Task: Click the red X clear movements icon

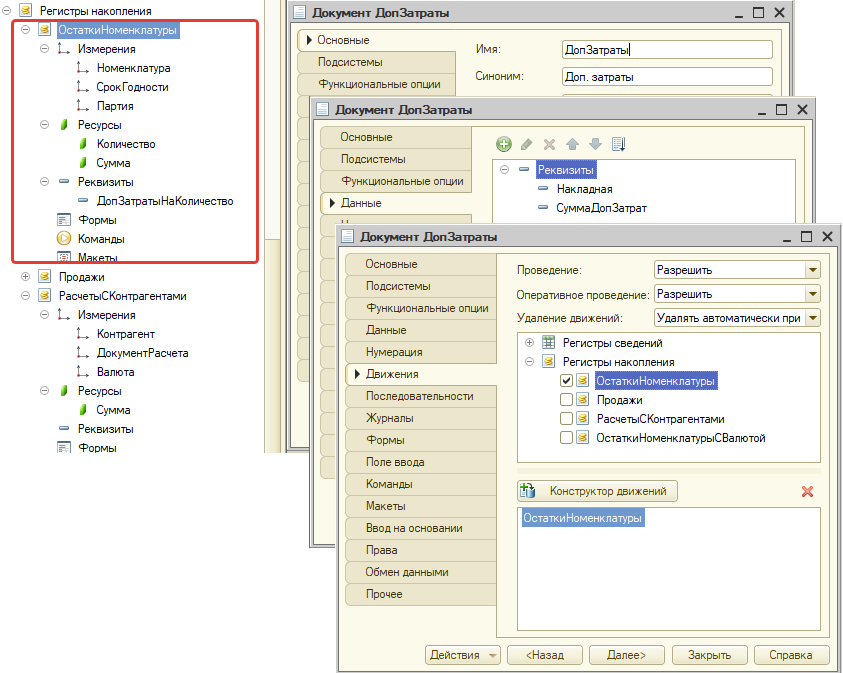Action: [807, 491]
